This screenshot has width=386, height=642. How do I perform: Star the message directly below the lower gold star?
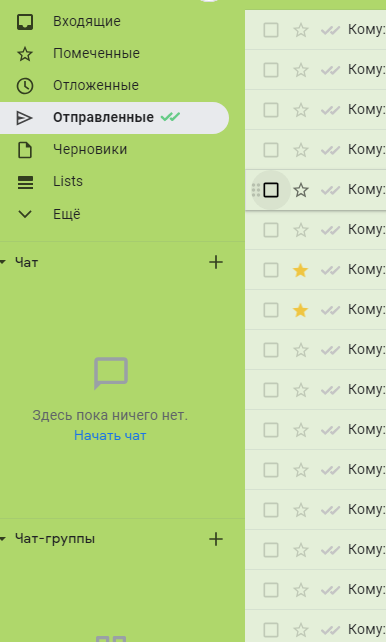tap(301, 350)
